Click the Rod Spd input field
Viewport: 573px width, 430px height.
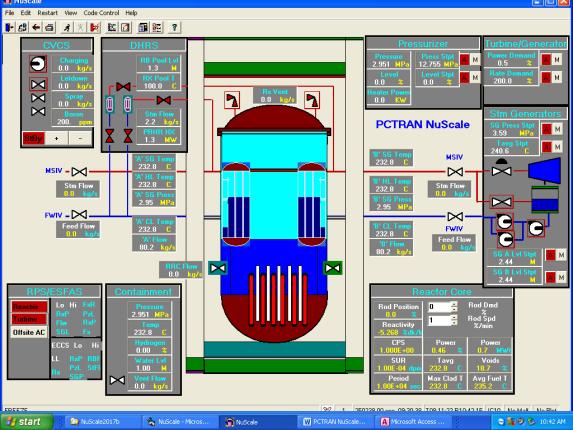[440, 320]
